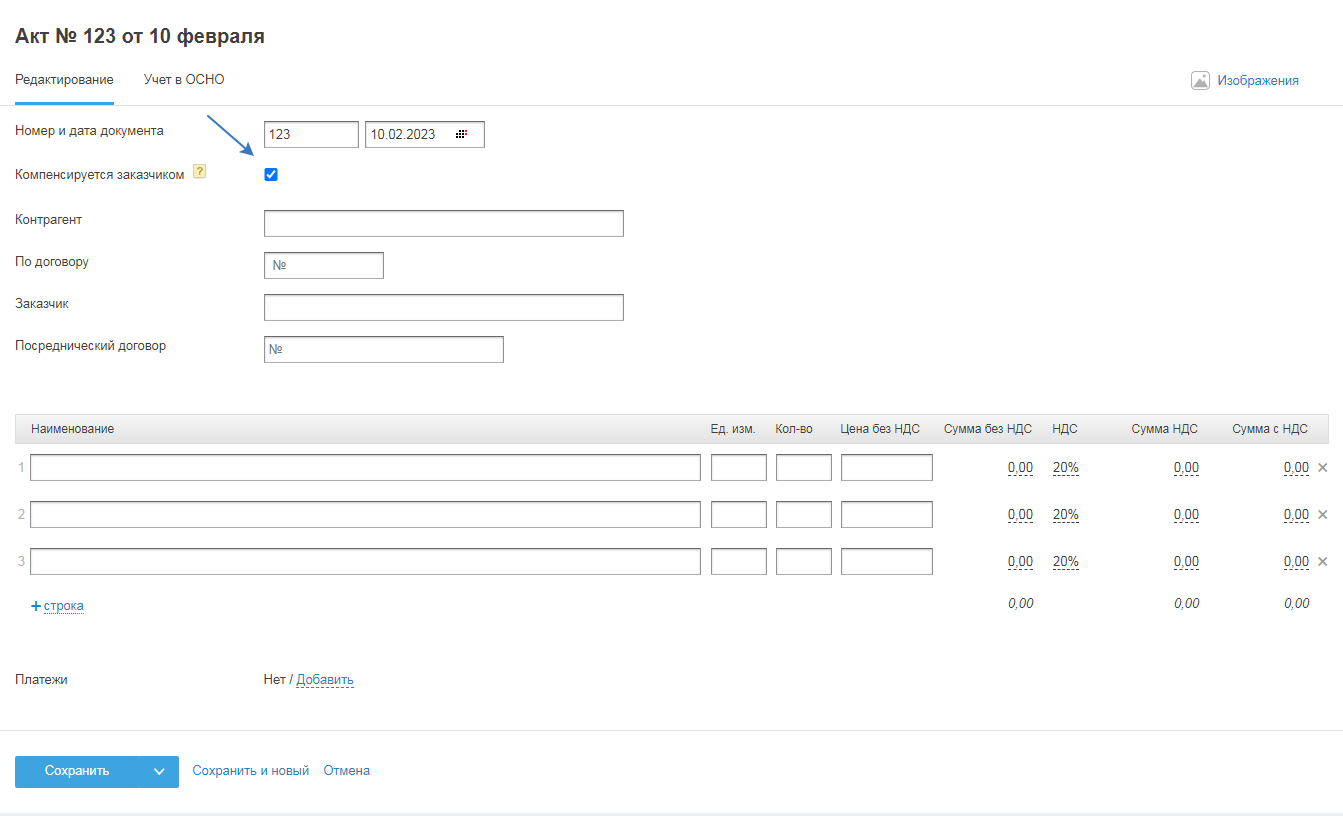1343x816 pixels.
Task: Click the question mark help icon
Action: coord(199,172)
